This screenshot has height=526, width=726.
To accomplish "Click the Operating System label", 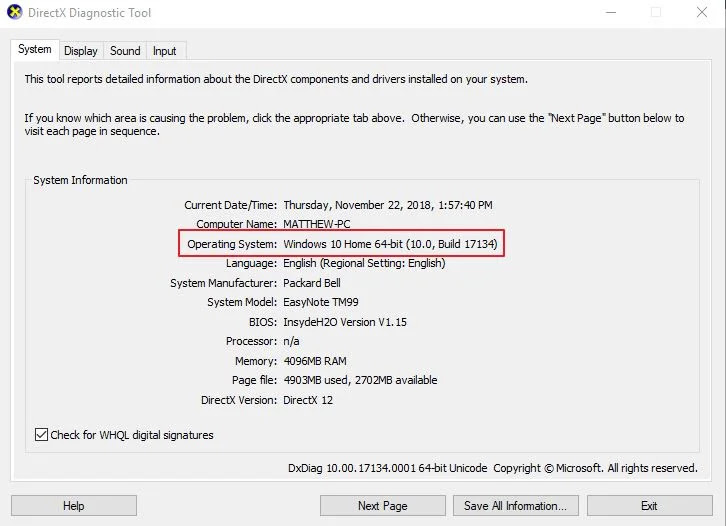I will [232, 244].
